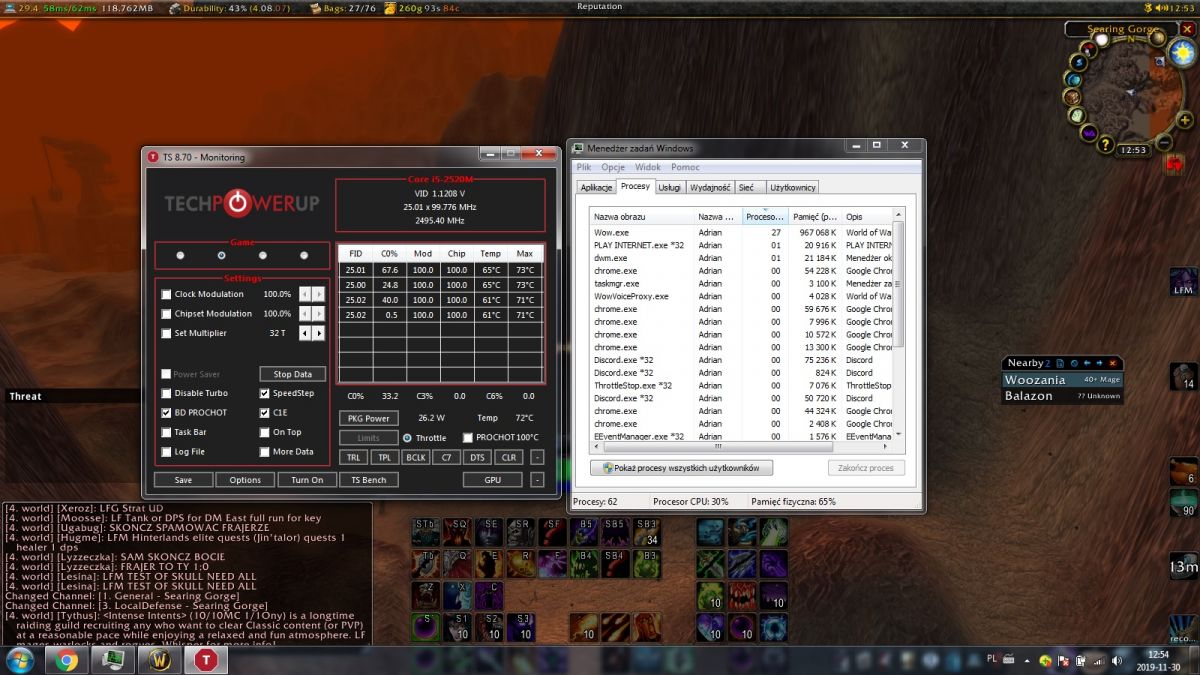This screenshot has height=675, width=1200.
Task: Open the Opcje menu
Action: click(x=613, y=167)
